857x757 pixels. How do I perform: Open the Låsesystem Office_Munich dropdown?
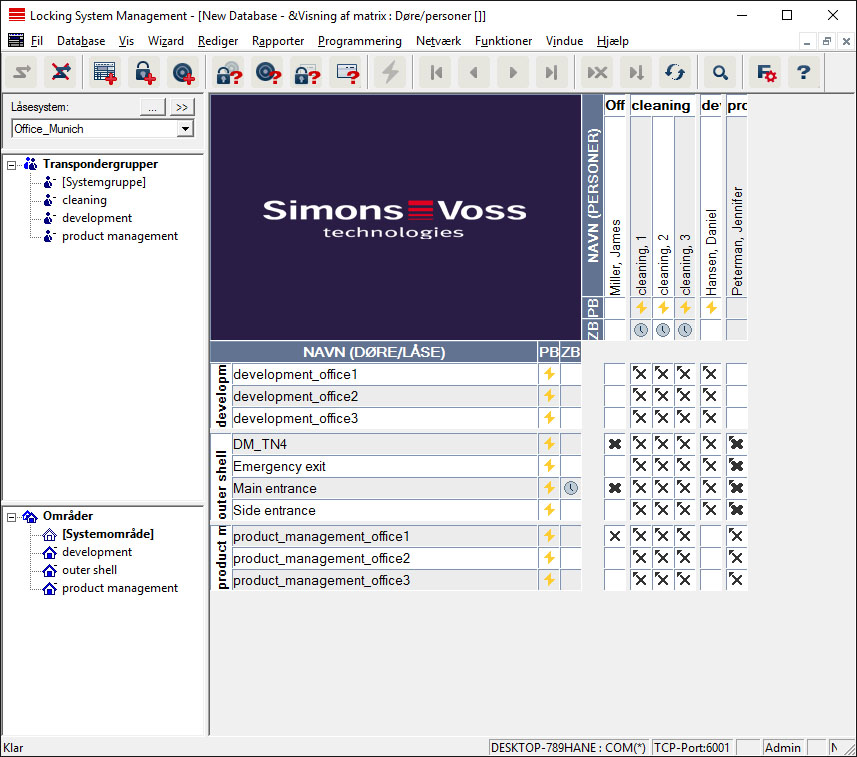(x=185, y=129)
